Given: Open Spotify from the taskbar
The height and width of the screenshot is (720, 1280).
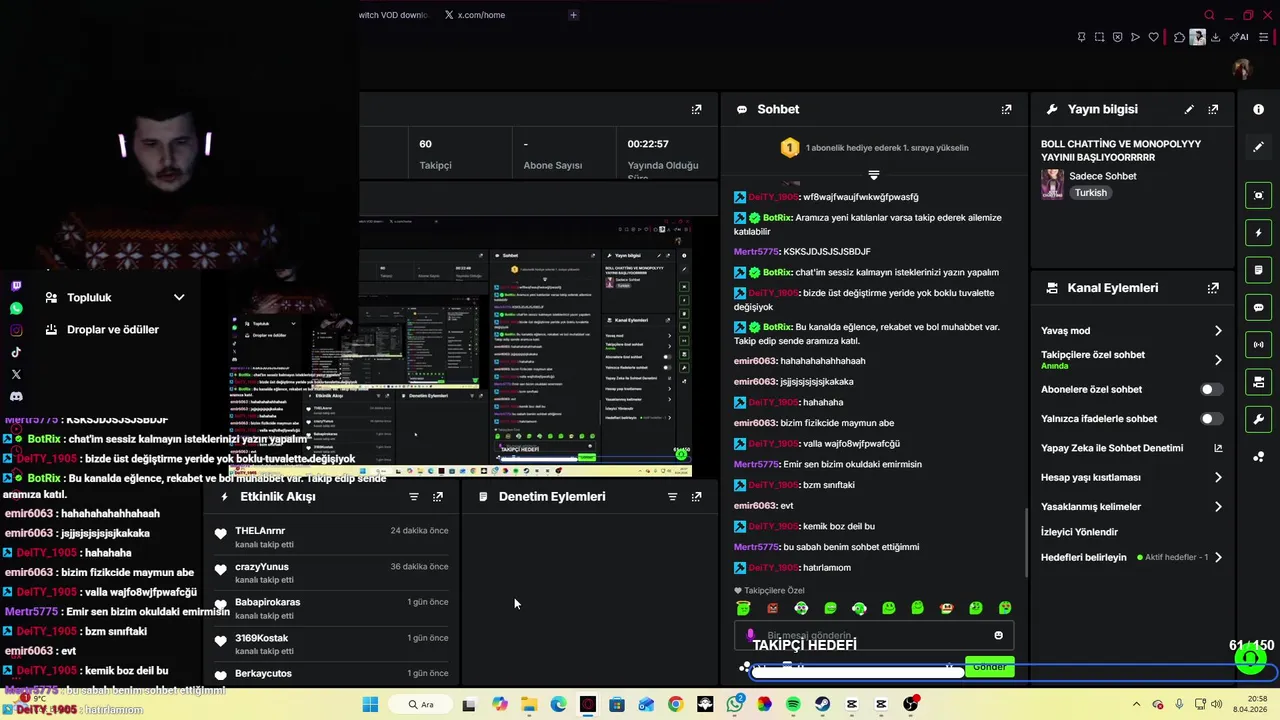Looking at the screenshot, I should pos(793,704).
